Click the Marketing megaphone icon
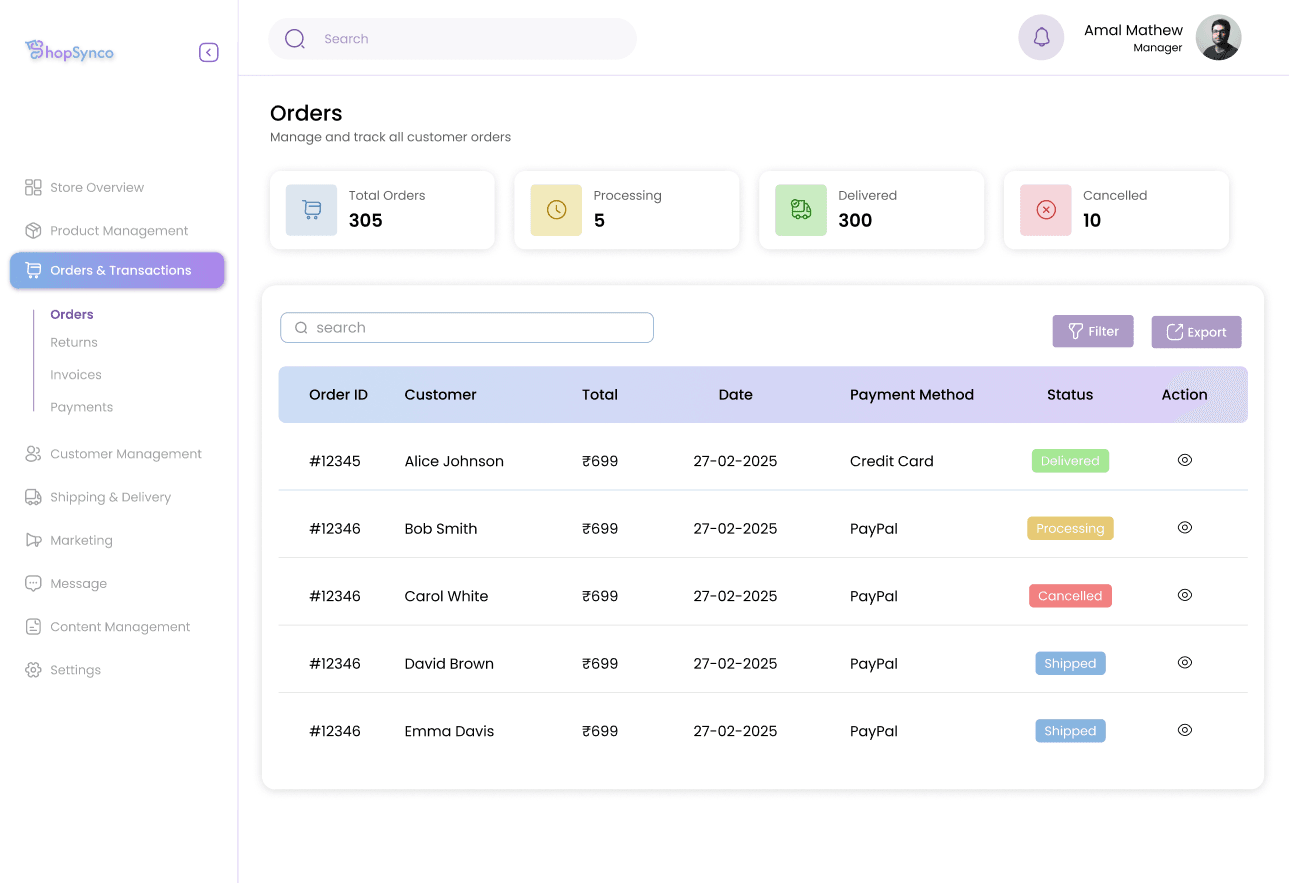 [33, 540]
